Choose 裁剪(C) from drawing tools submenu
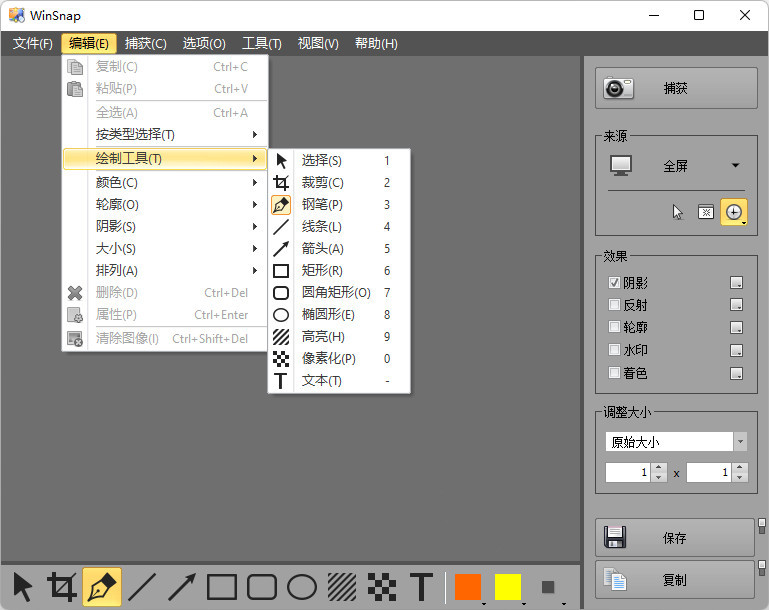 coord(339,182)
